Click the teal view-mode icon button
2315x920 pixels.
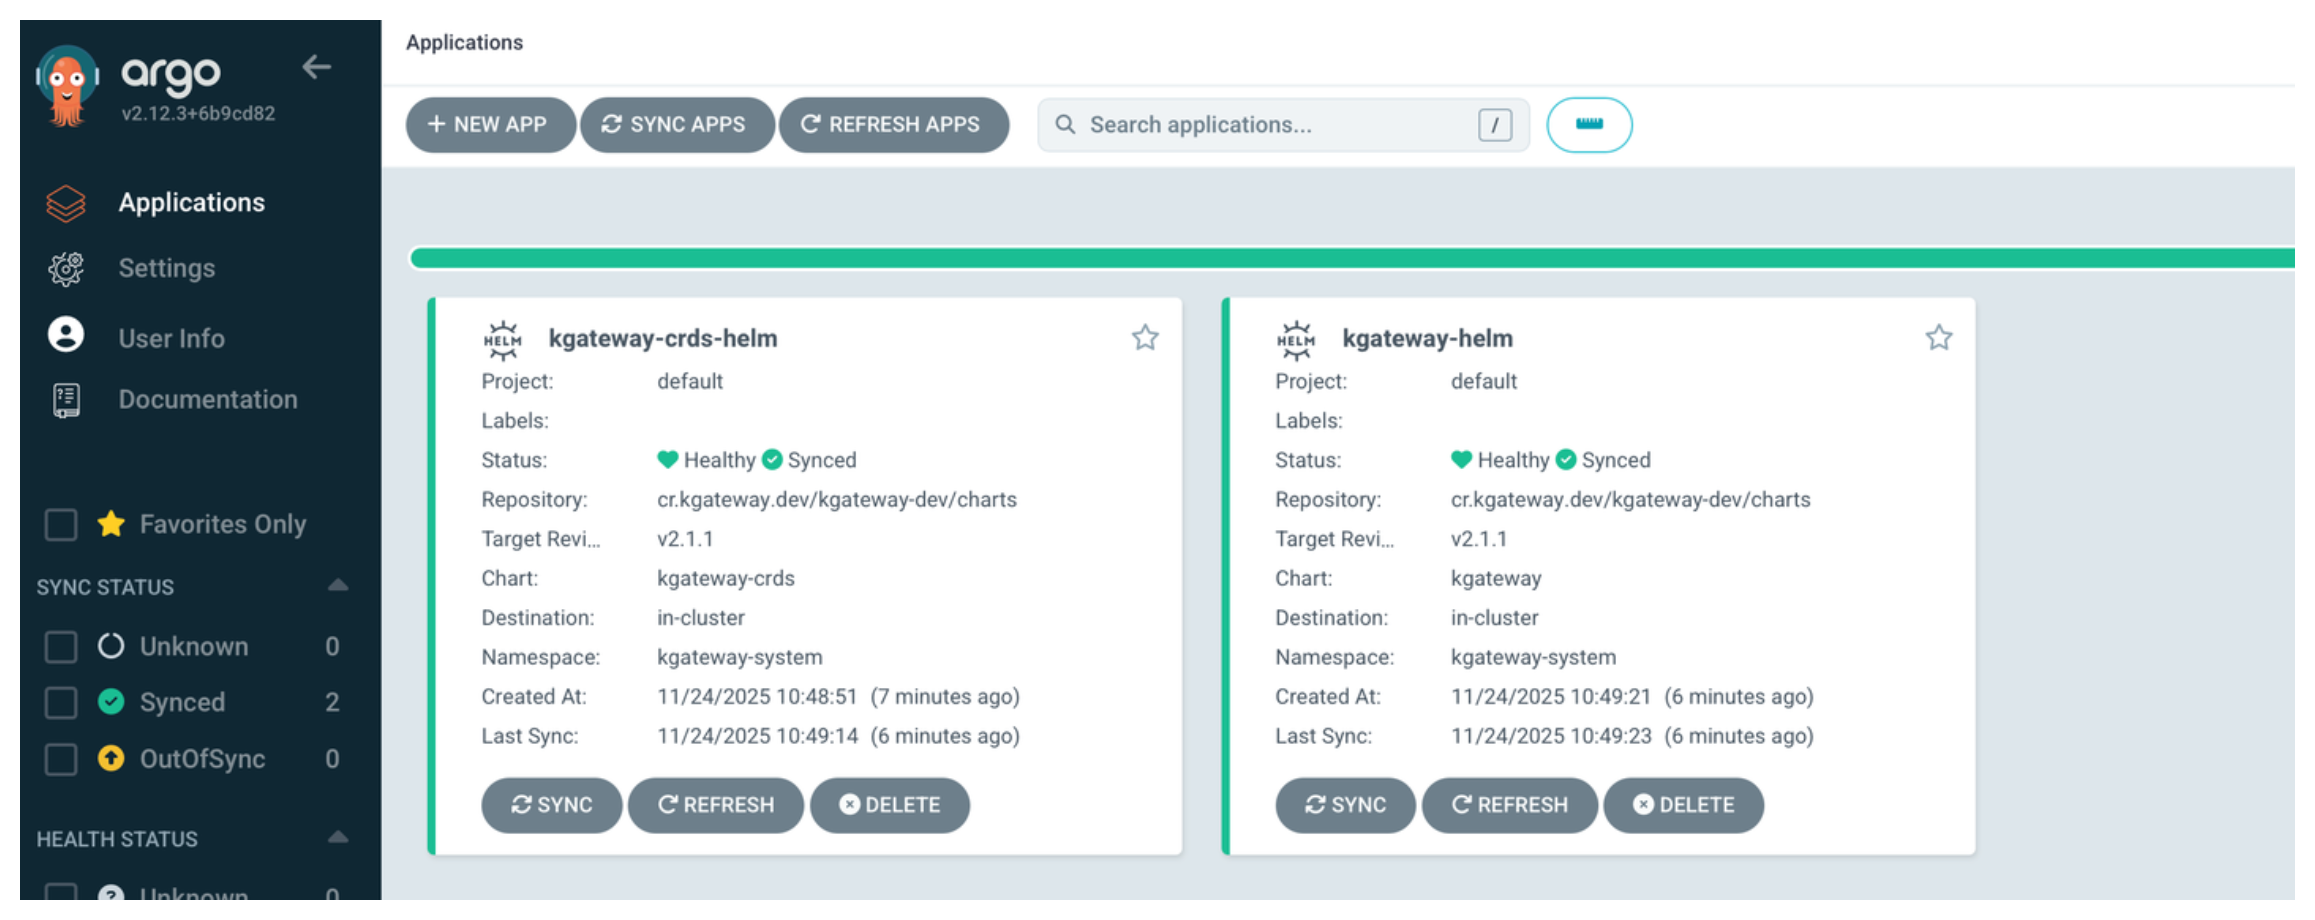click(1588, 125)
